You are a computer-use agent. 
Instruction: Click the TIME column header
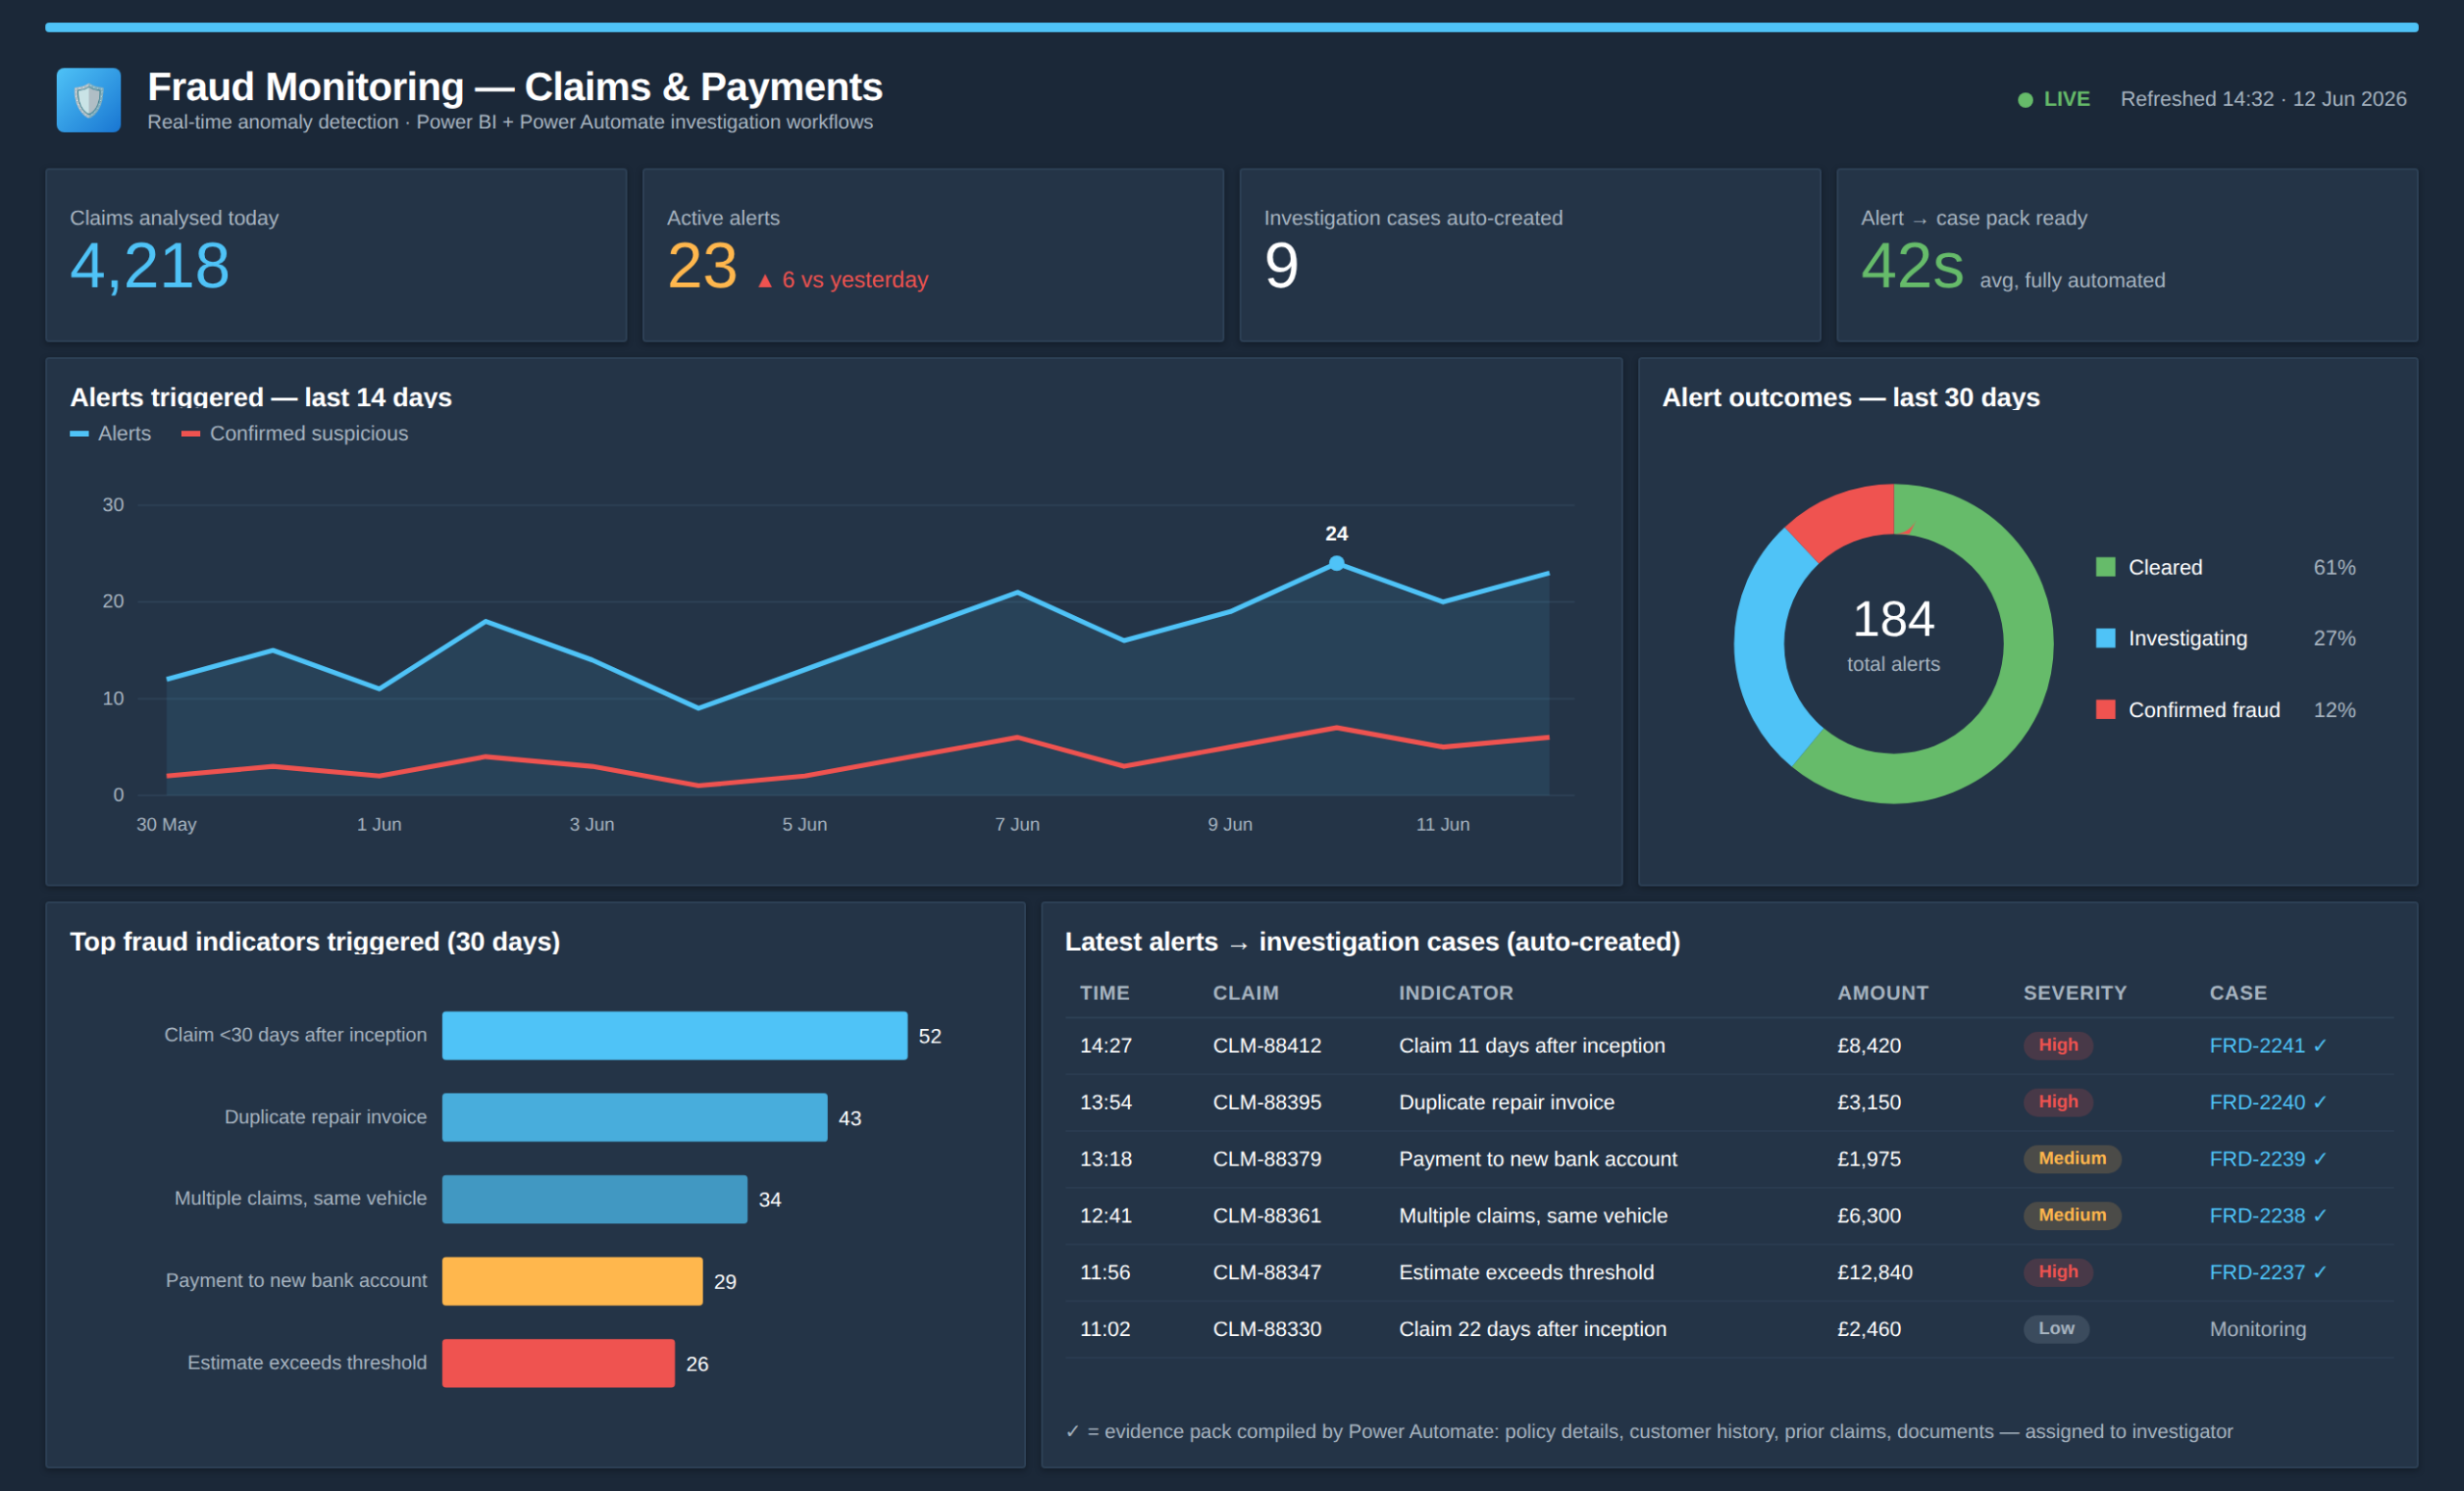[x=1104, y=993]
